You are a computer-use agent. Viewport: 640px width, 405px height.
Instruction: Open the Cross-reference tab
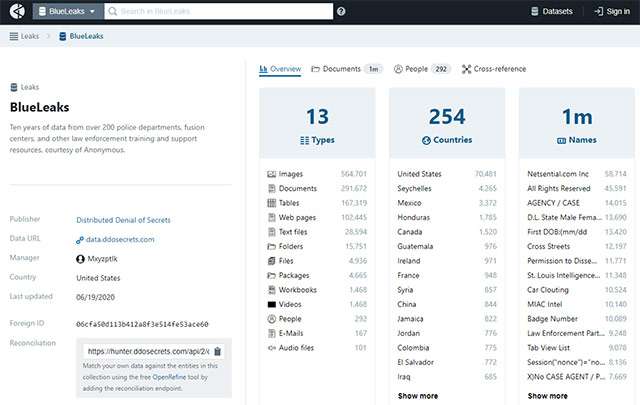point(494,69)
